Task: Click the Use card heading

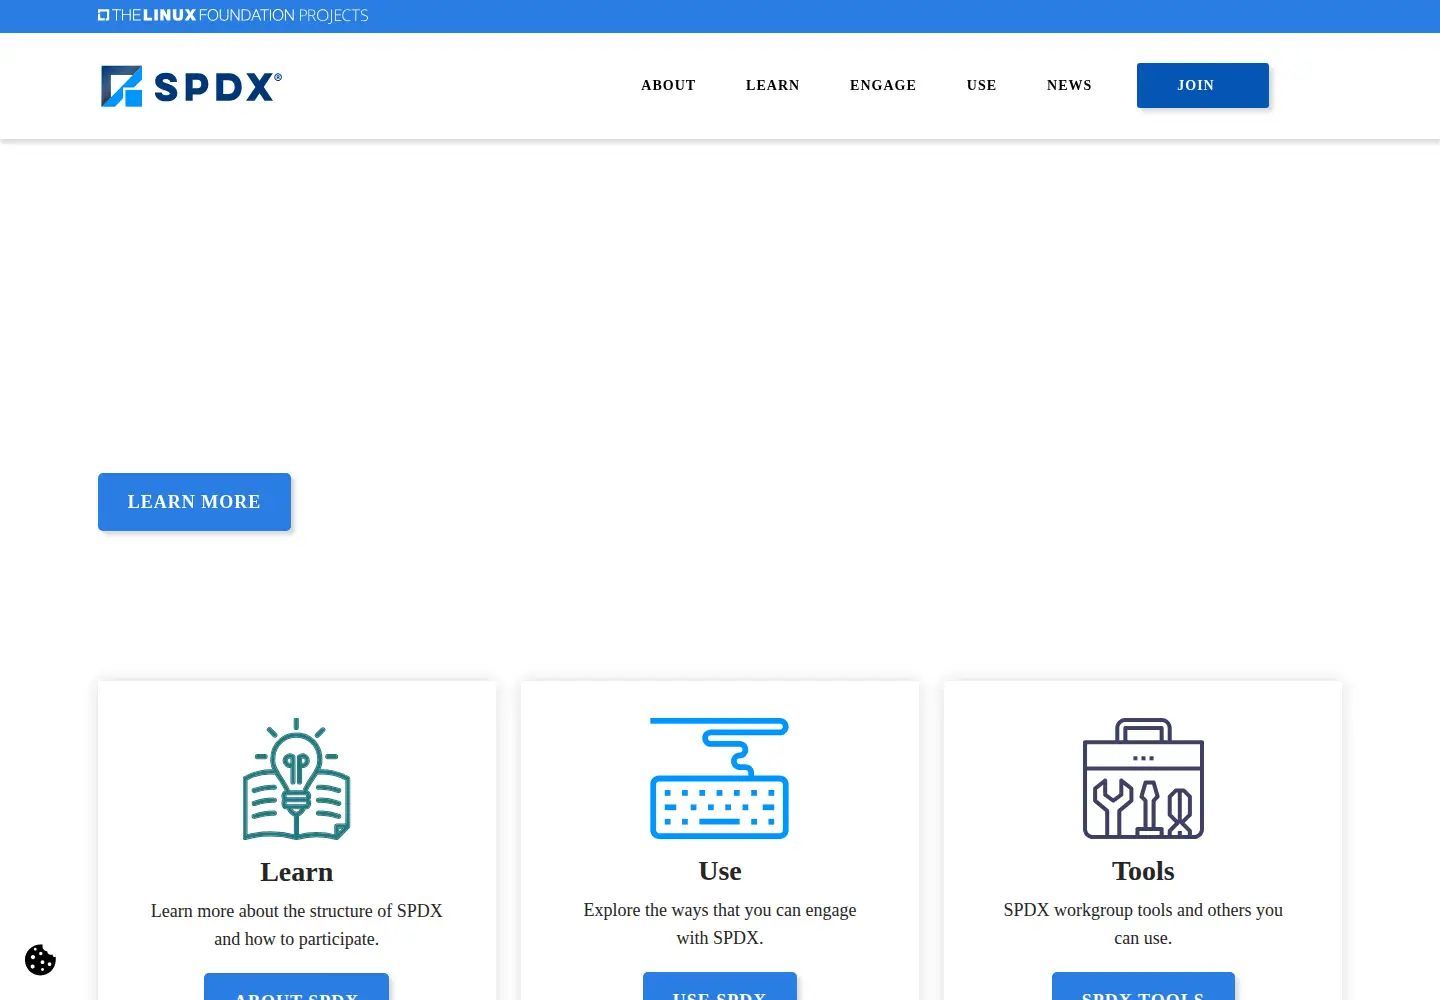Action: click(720, 871)
